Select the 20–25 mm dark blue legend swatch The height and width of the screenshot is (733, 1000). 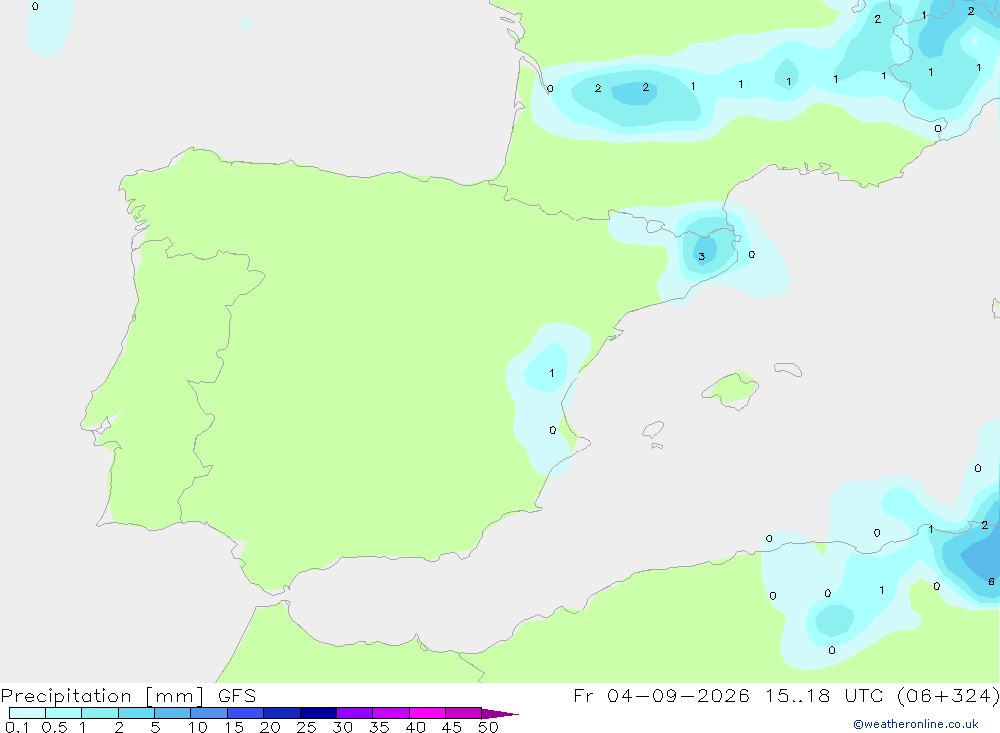[282, 713]
